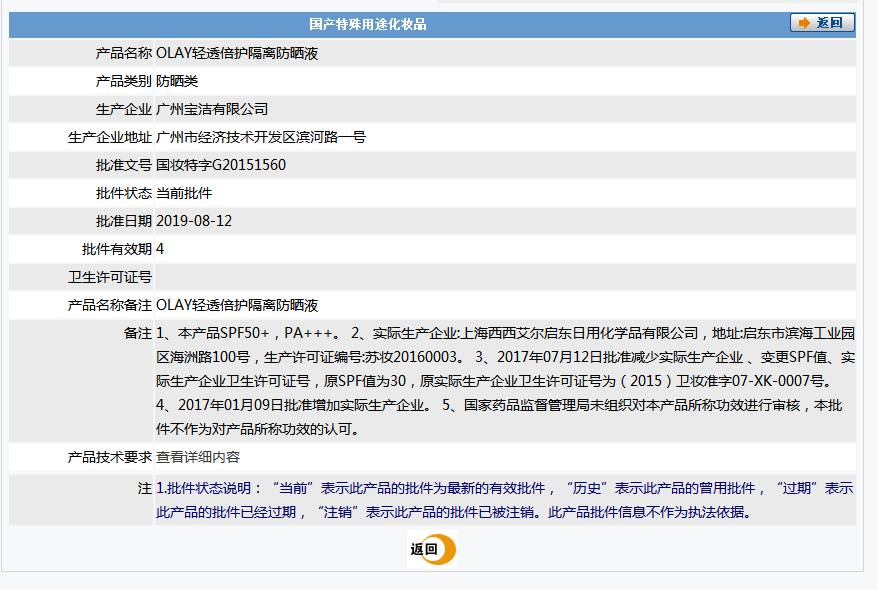The height and width of the screenshot is (590, 877).
Task: Click the 备注 remarks text starting 本产品SPF50+
Action: [505, 381]
